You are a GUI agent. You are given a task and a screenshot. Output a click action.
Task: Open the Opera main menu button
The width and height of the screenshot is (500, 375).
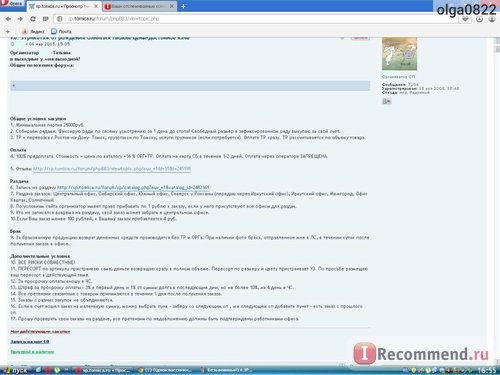click(12, 4)
